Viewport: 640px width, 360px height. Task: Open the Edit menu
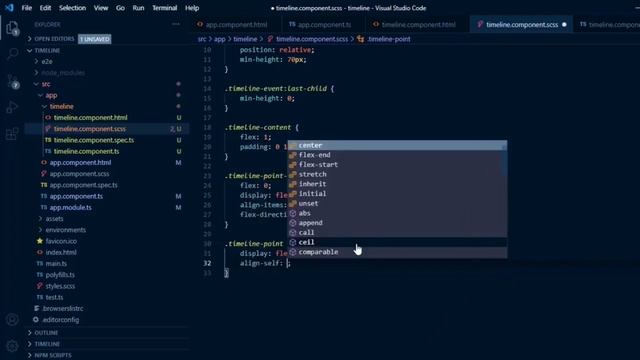pyautogui.click(x=45, y=8)
